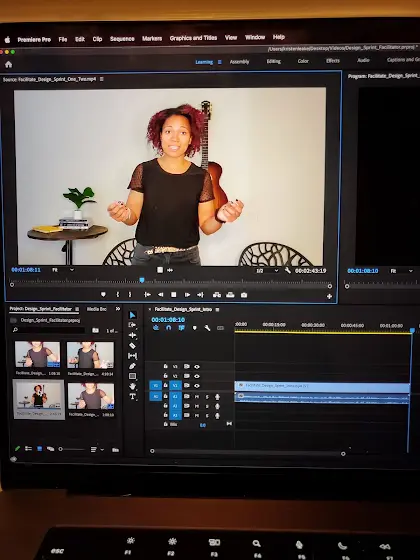
Task: Select the Hand tool
Action: tap(132, 386)
